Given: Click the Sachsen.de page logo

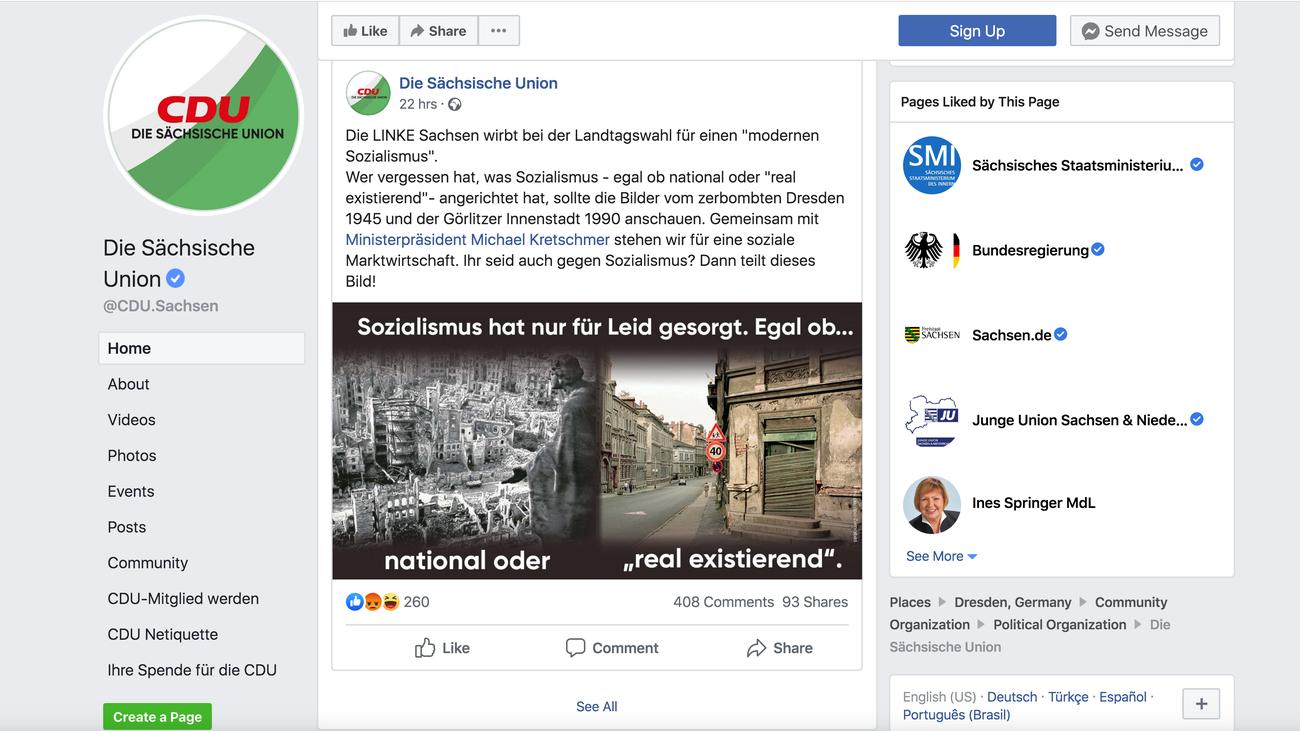Looking at the screenshot, I should tap(931, 335).
